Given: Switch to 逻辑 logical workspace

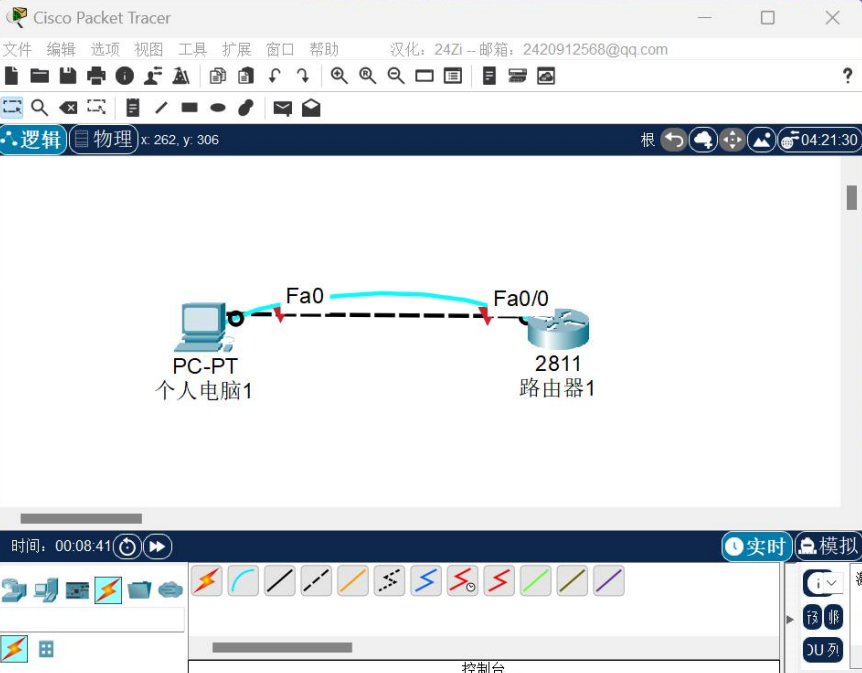Looking at the screenshot, I should tap(33, 139).
